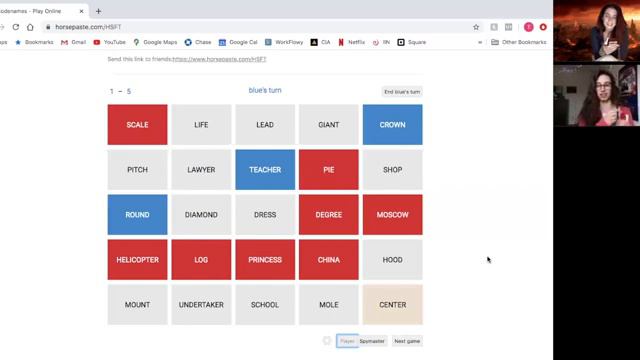Click the red DEGREE card

(329, 215)
